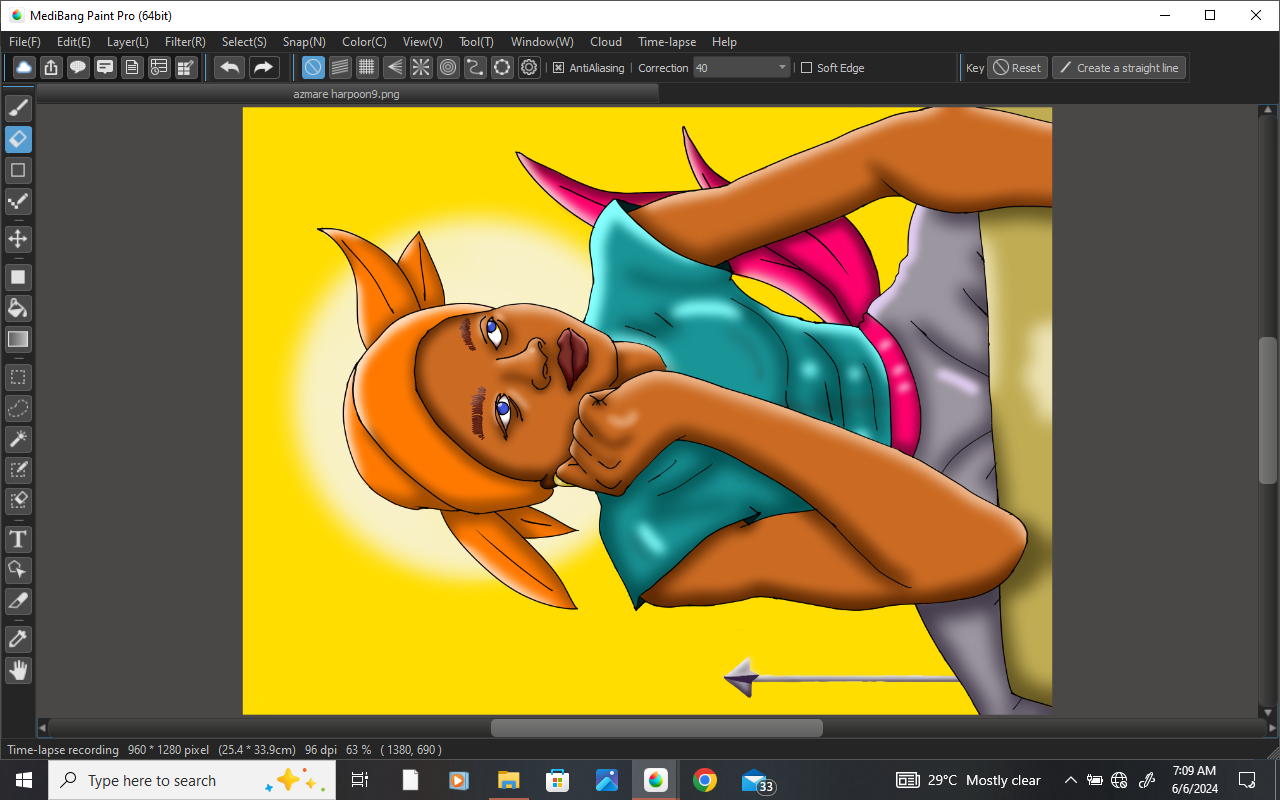
Task: Open the Correction value dropdown
Action: point(742,68)
